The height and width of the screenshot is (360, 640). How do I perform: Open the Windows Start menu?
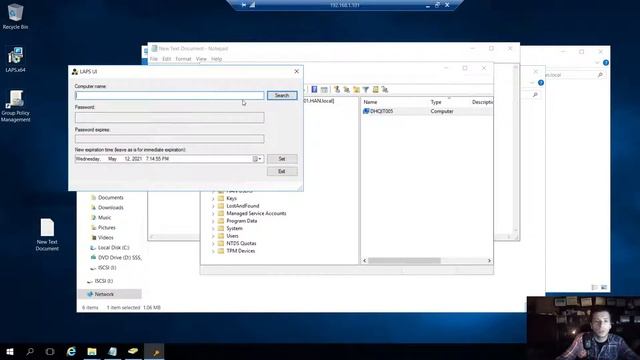10,351
